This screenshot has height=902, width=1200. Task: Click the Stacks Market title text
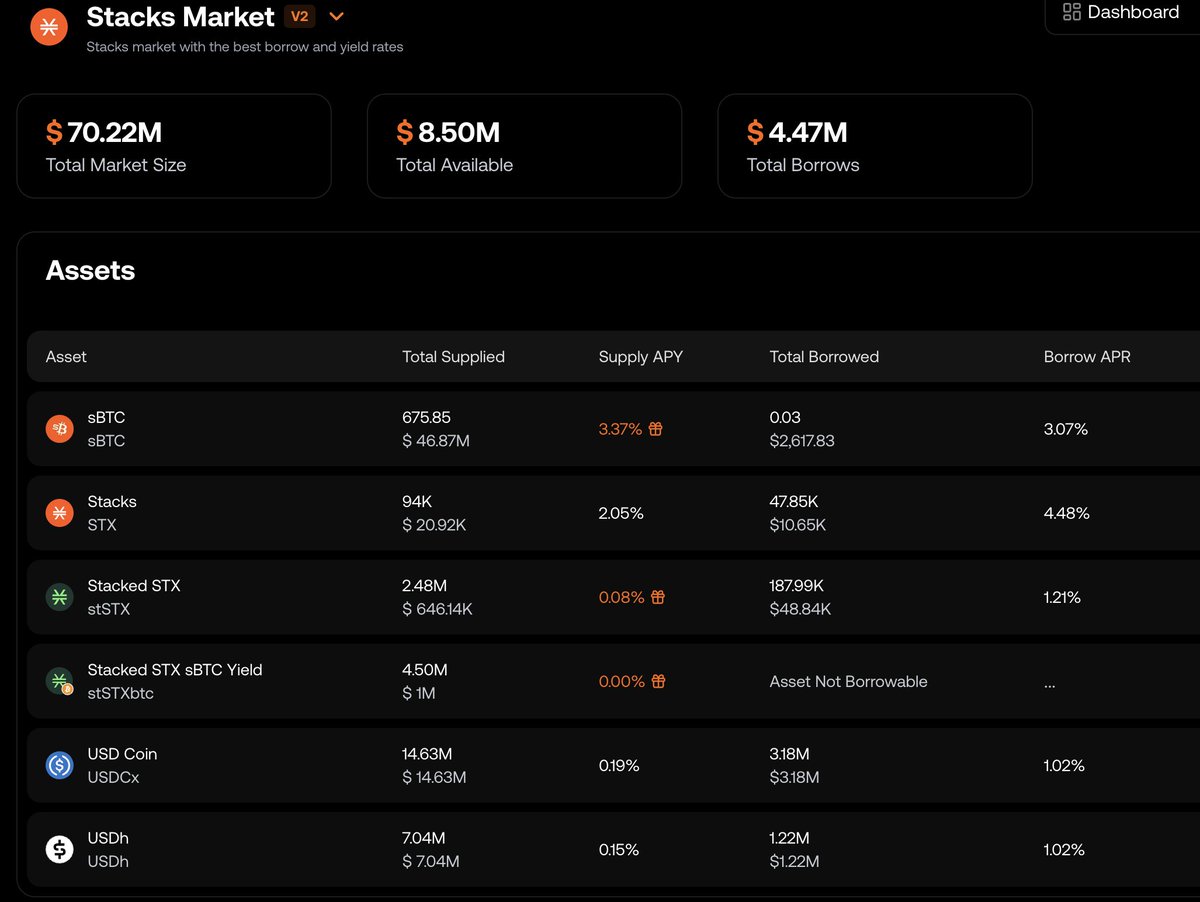(181, 17)
